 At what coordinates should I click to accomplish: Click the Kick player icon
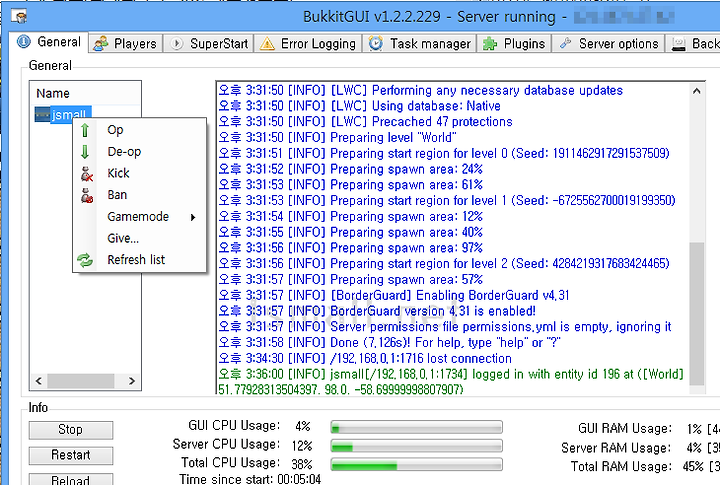[86, 174]
